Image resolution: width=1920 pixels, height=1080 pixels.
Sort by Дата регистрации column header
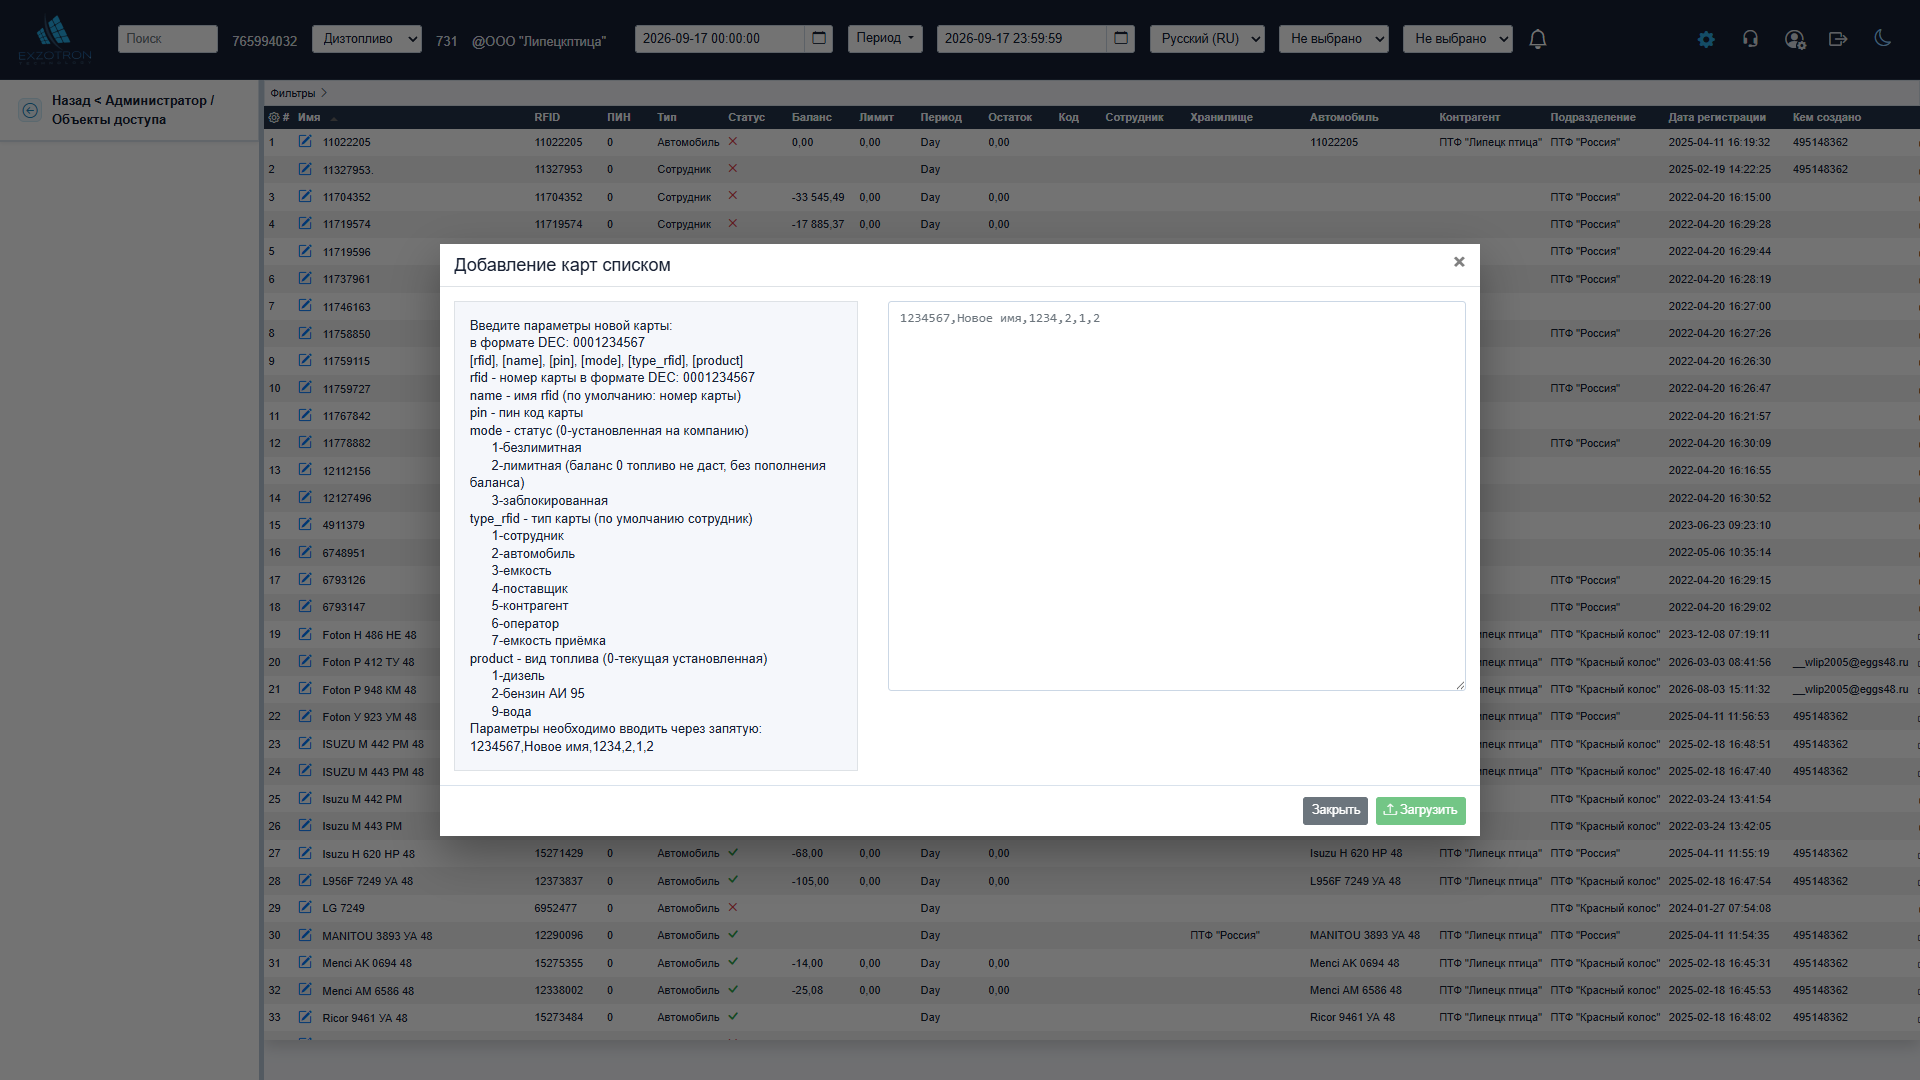coord(1717,117)
